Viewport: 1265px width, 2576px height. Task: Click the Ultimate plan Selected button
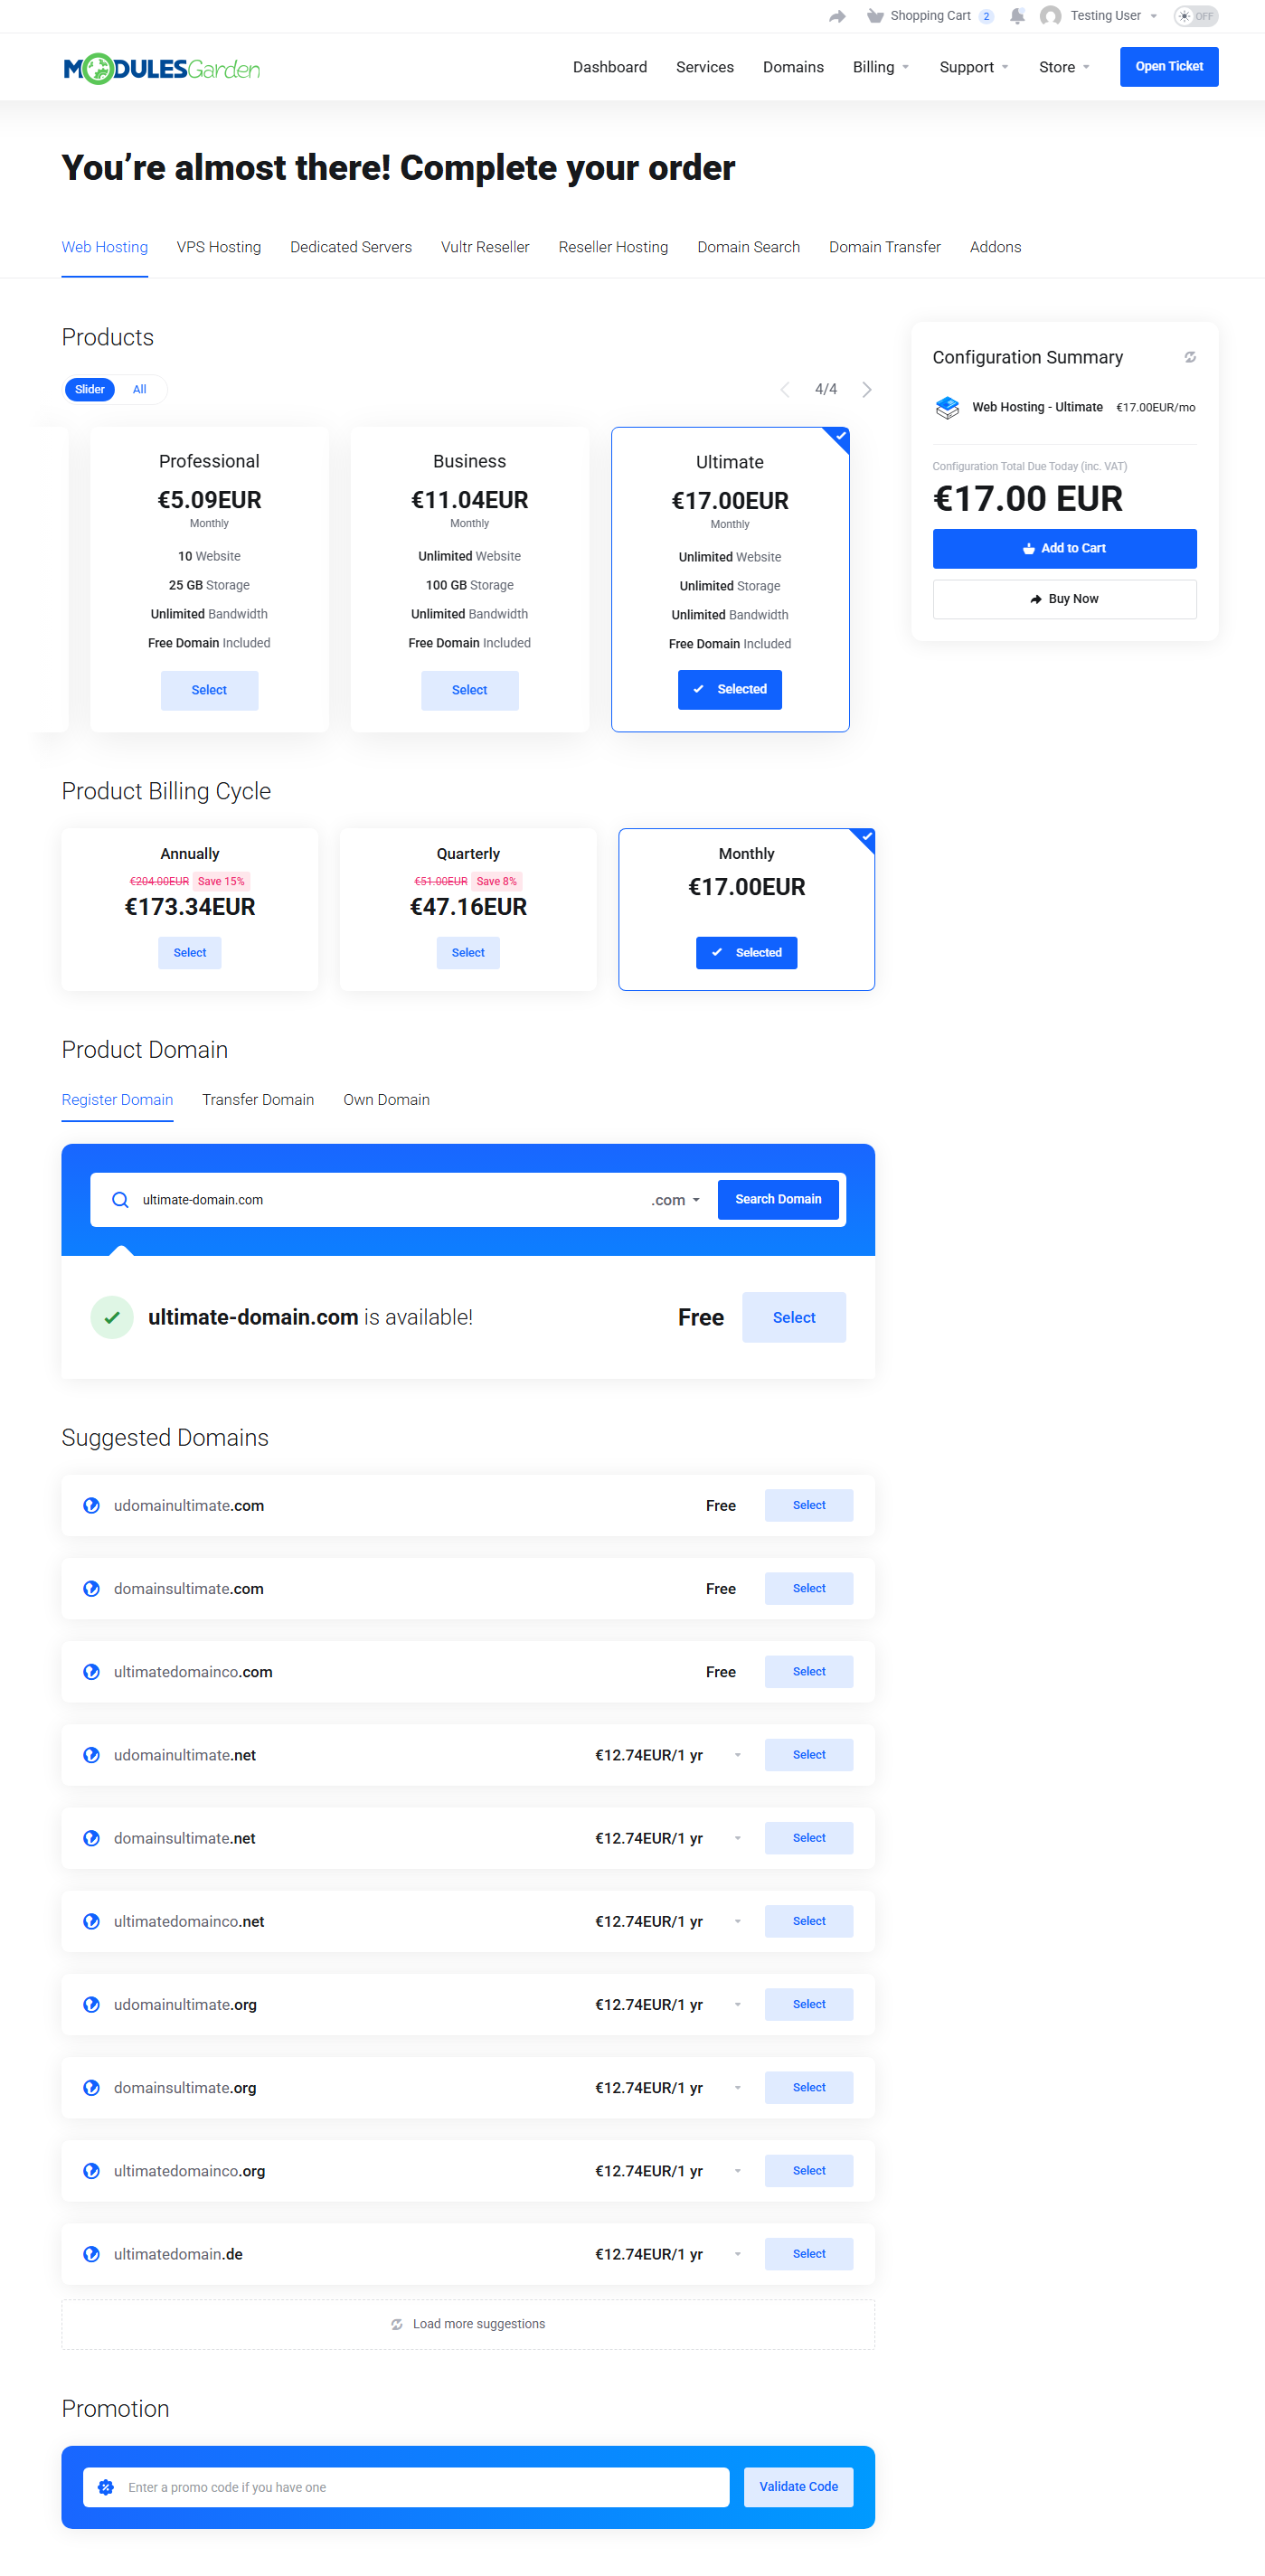pyautogui.click(x=730, y=689)
